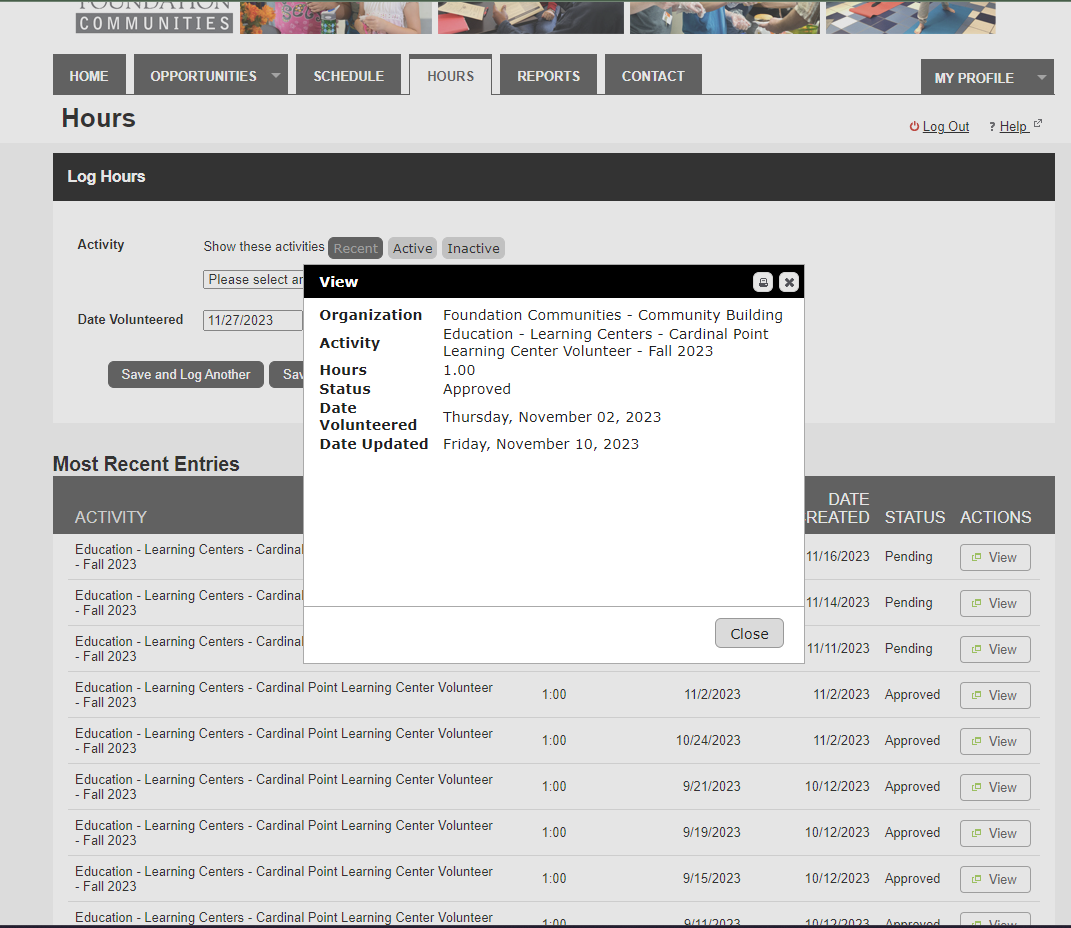Image resolution: width=1071 pixels, height=928 pixels.
Task: Click external link icon beside Help
Action: click(1038, 124)
